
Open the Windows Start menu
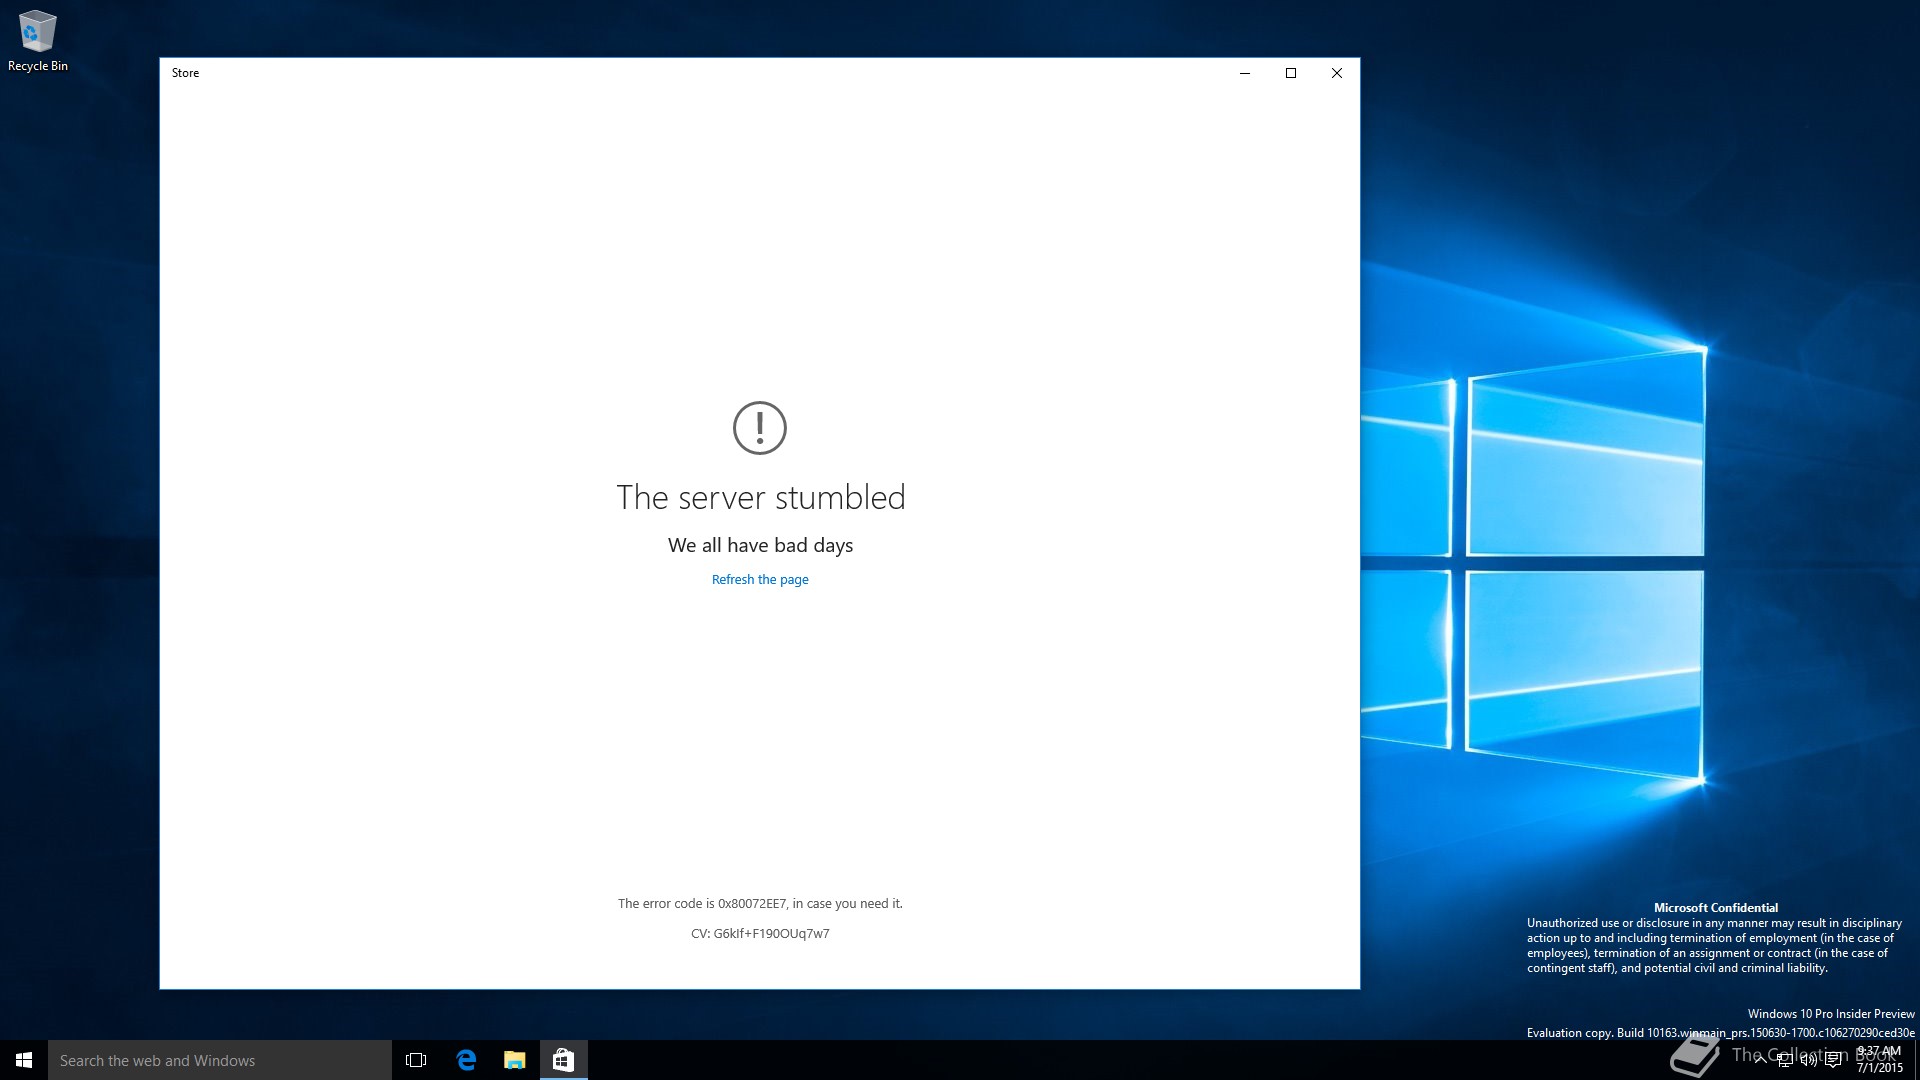[24, 1060]
